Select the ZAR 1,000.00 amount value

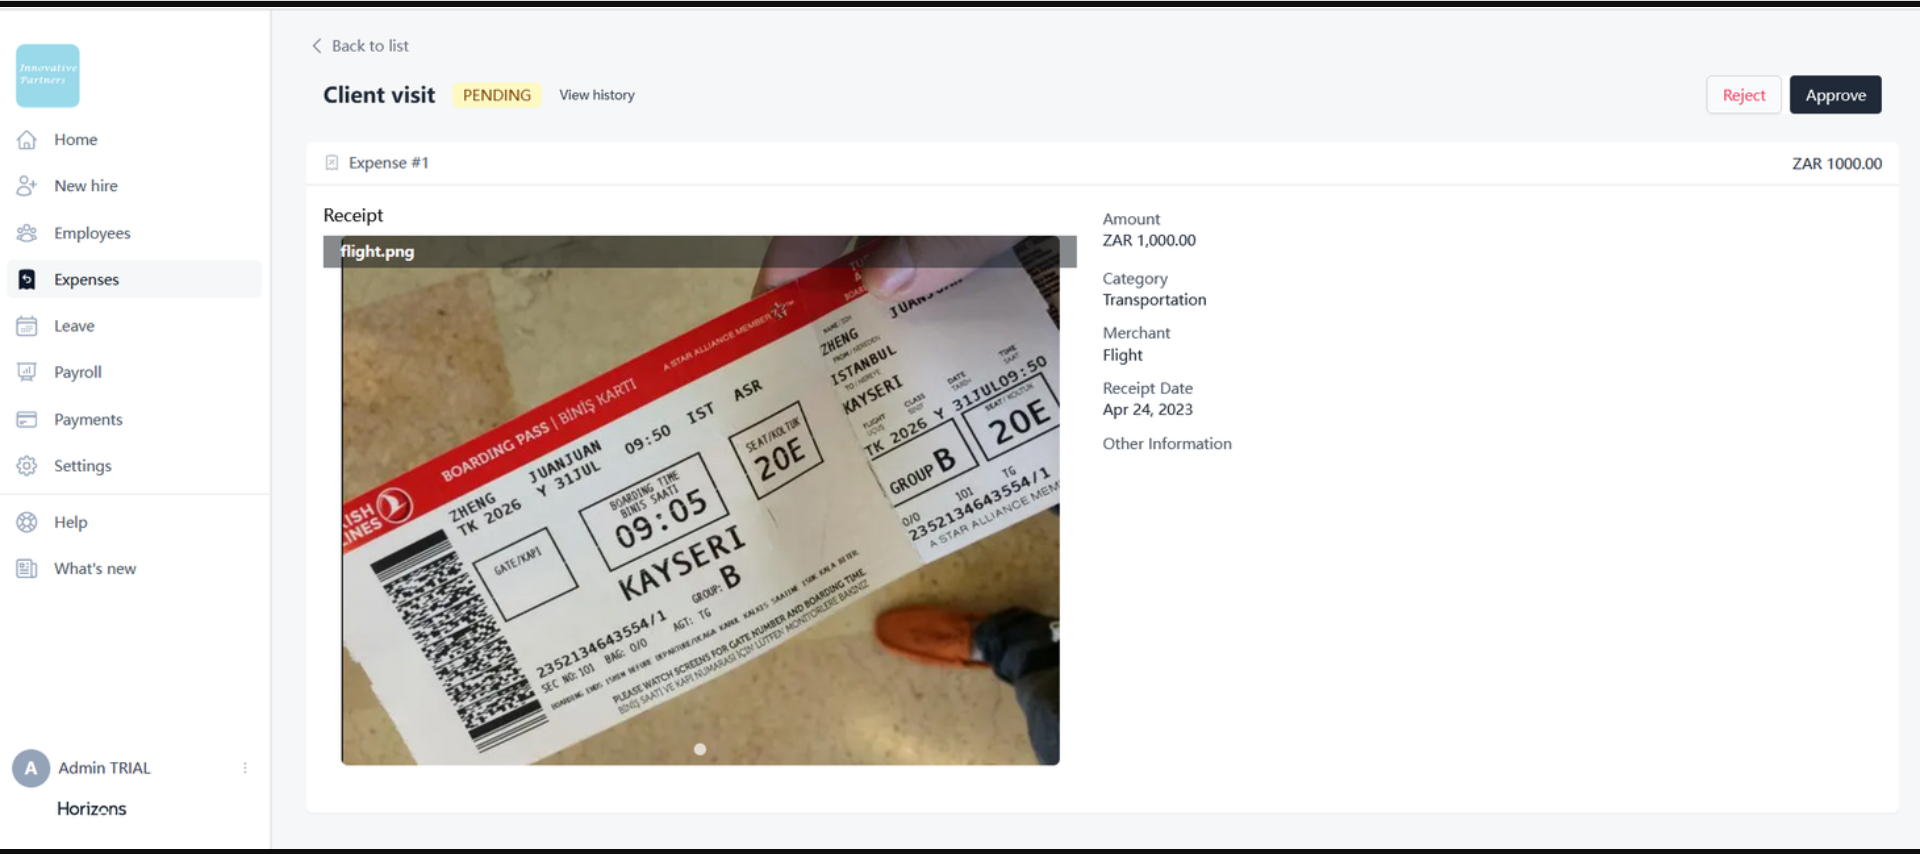pyautogui.click(x=1149, y=241)
